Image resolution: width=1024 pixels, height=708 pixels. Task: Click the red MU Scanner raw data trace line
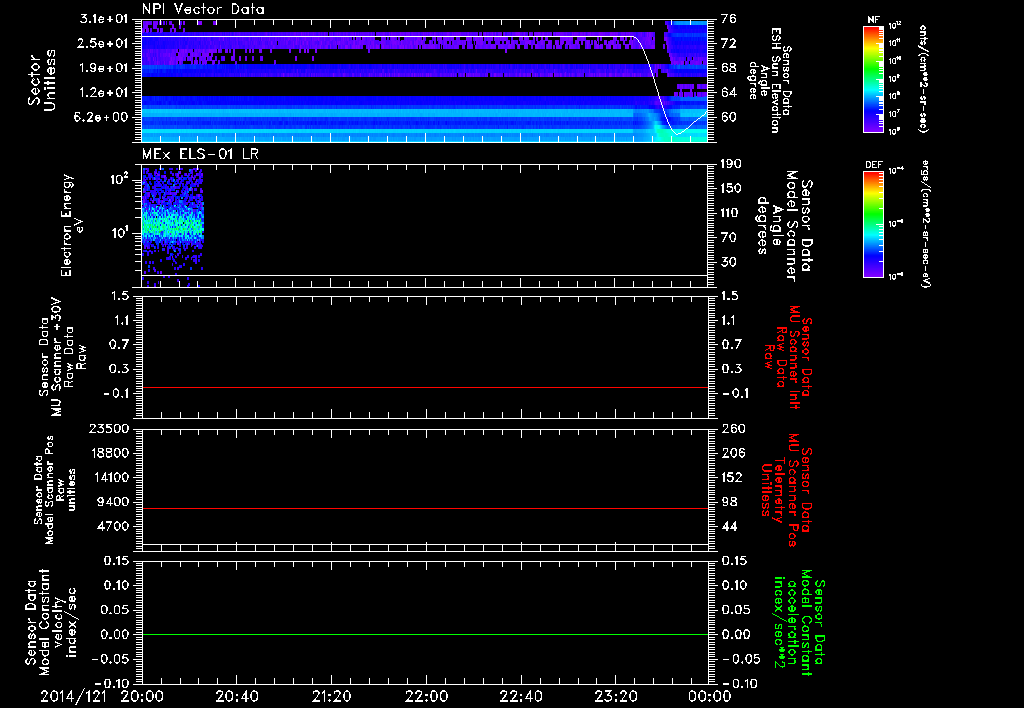pos(425,387)
